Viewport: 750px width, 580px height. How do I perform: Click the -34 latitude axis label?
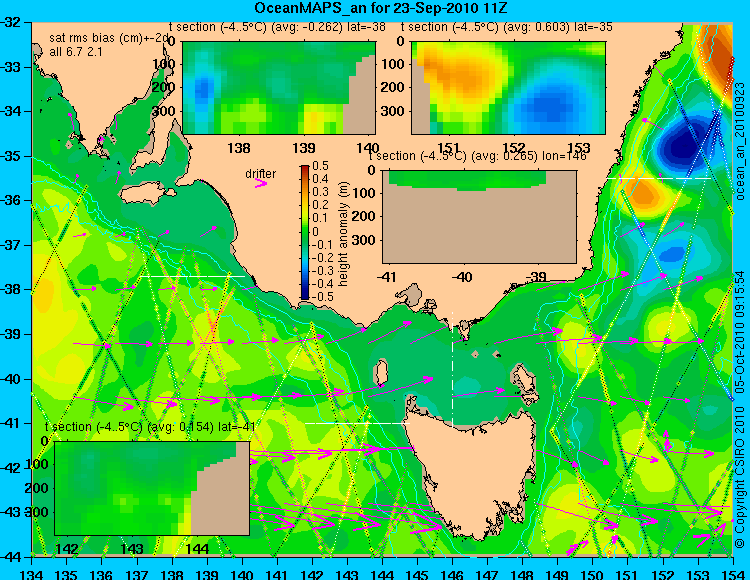coord(11,111)
